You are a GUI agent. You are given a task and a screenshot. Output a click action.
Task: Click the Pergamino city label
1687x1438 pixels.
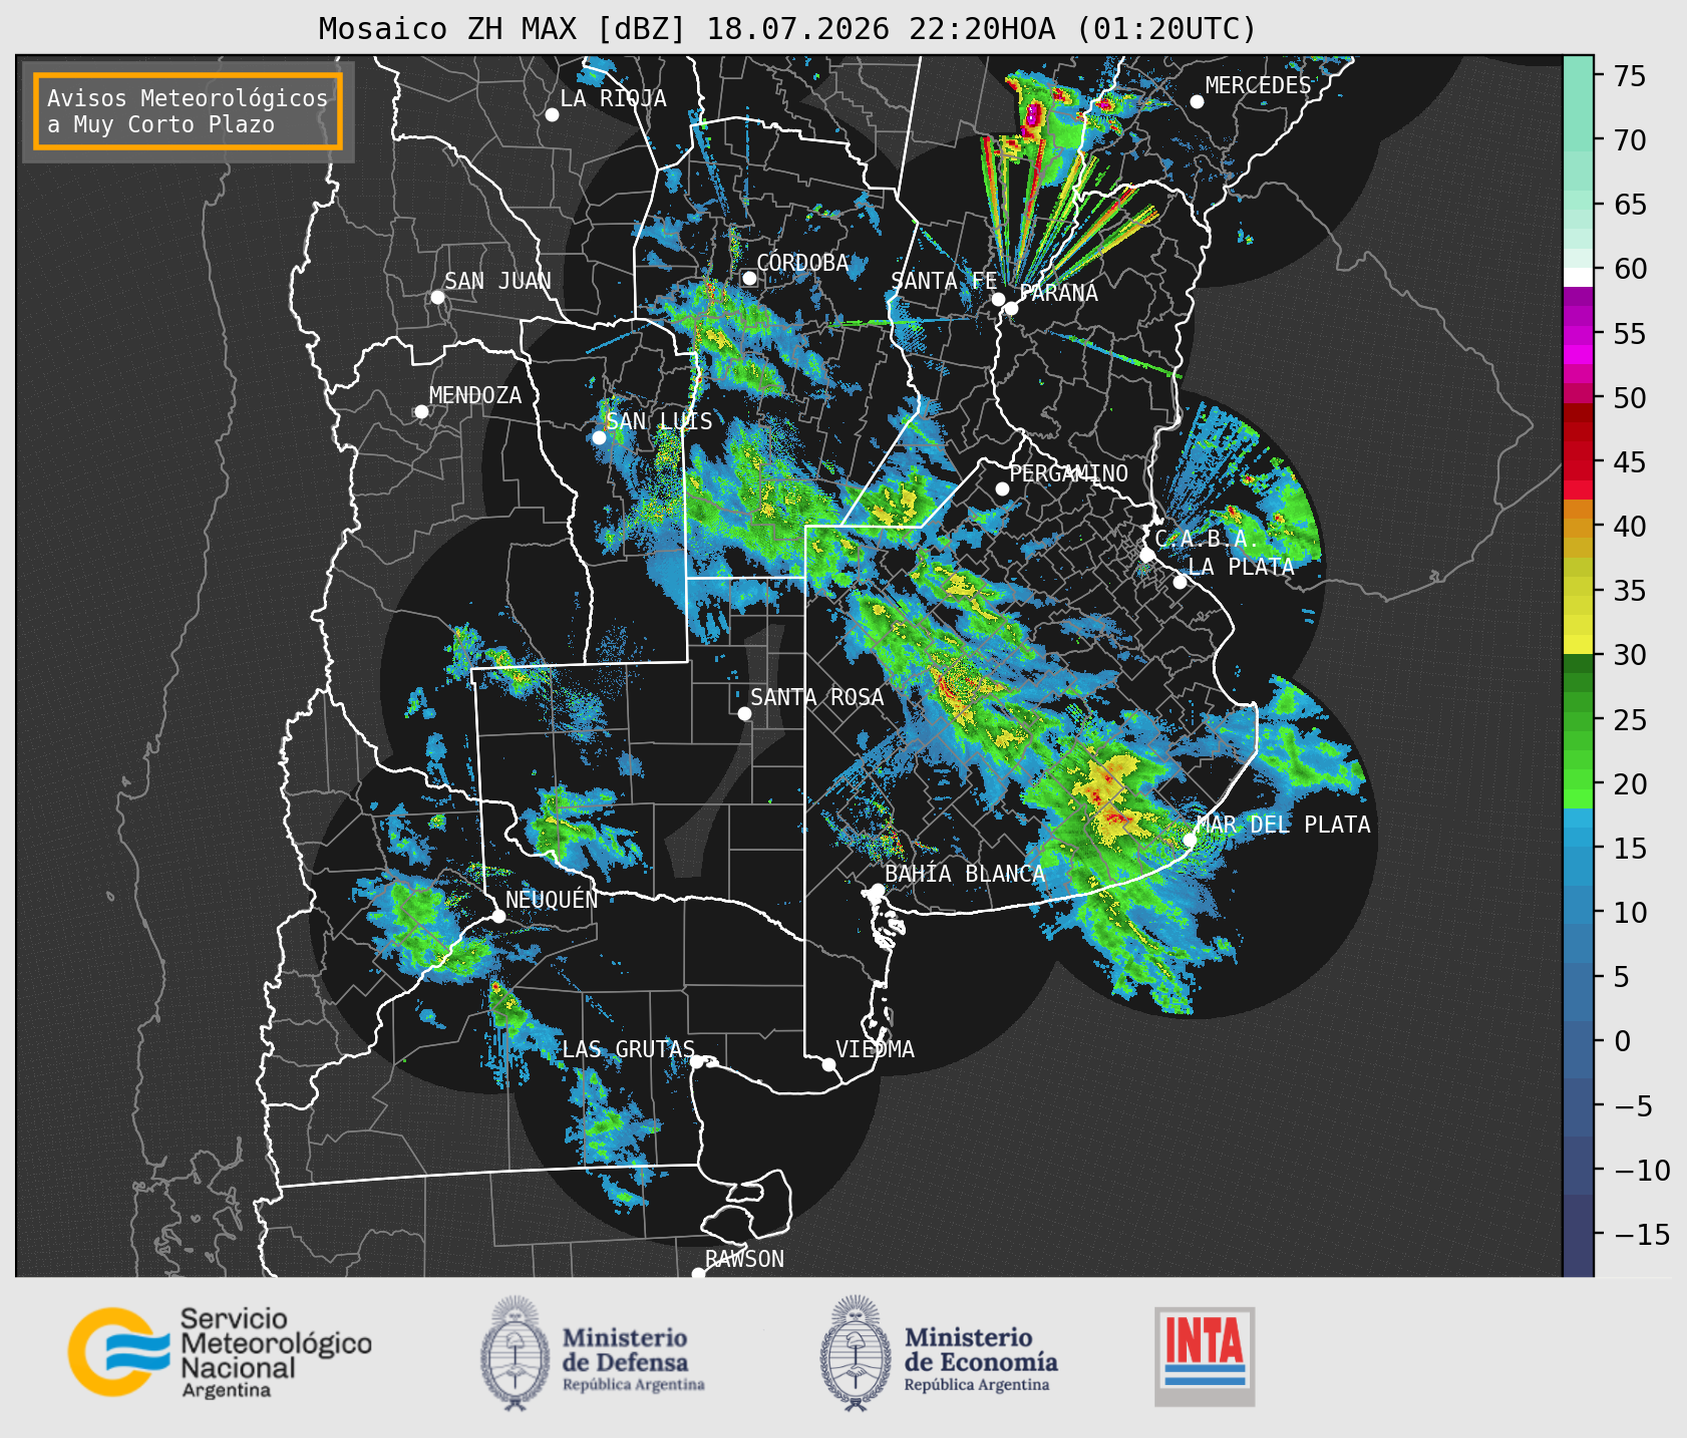click(1069, 473)
